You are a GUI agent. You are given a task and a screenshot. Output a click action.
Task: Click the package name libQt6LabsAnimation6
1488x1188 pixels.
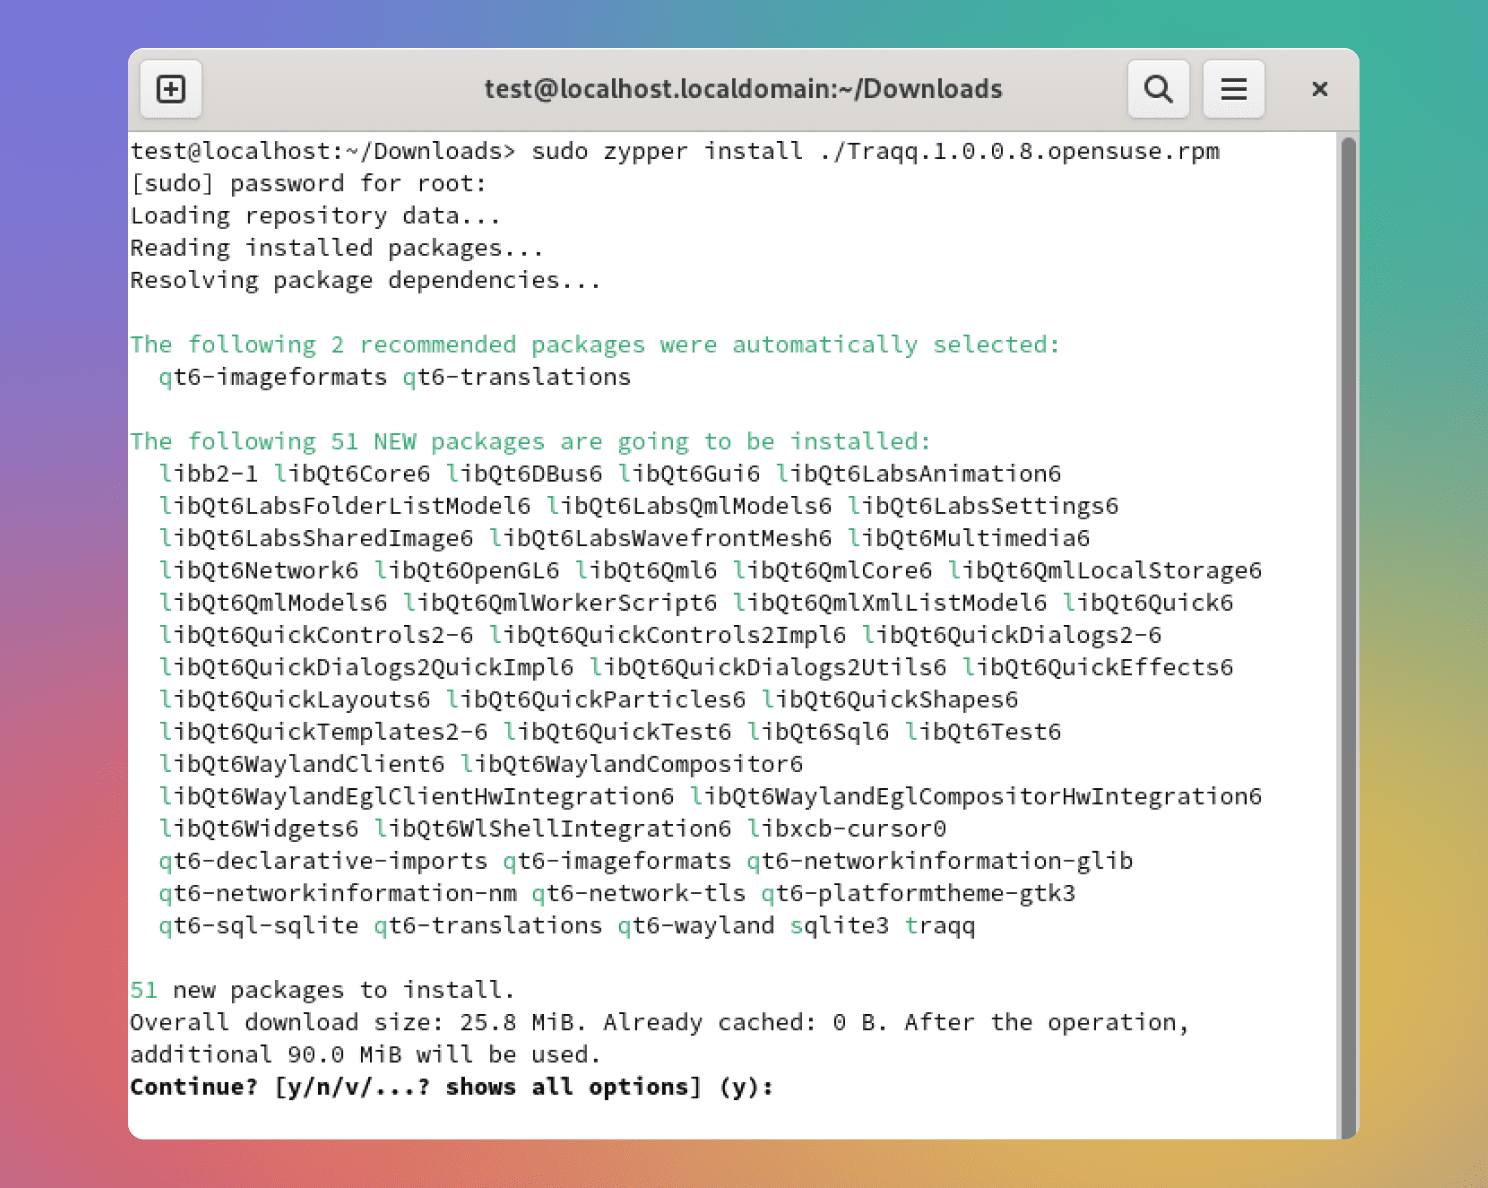click(918, 474)
